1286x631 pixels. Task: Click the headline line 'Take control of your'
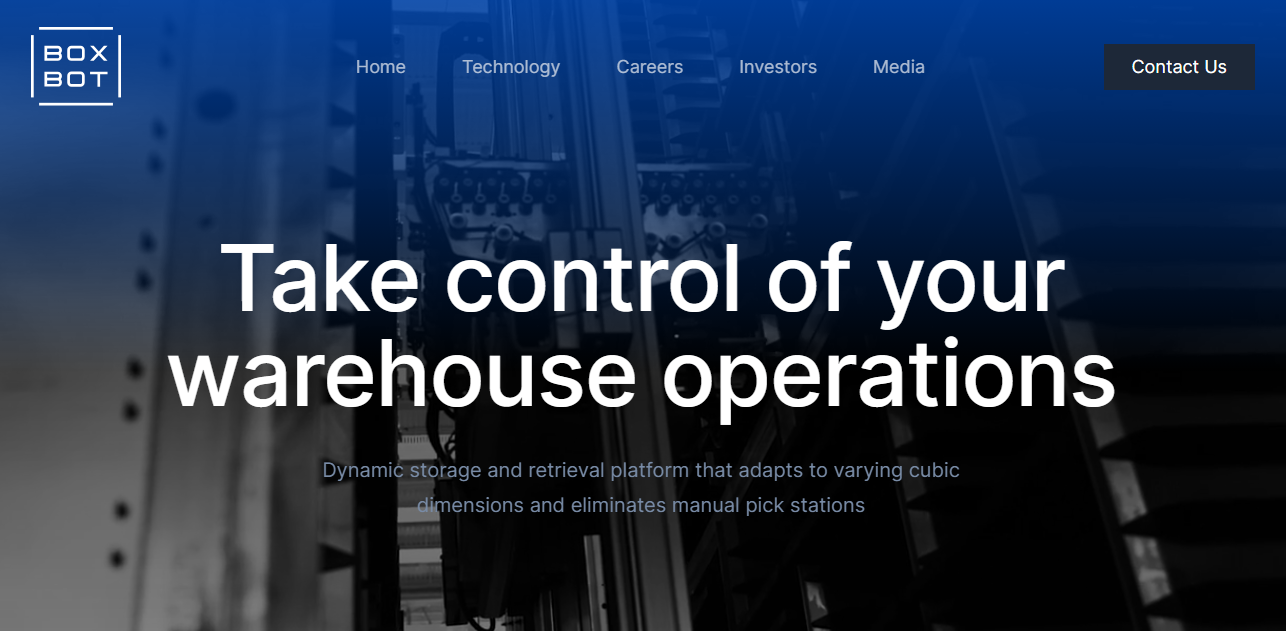[643, 279]
